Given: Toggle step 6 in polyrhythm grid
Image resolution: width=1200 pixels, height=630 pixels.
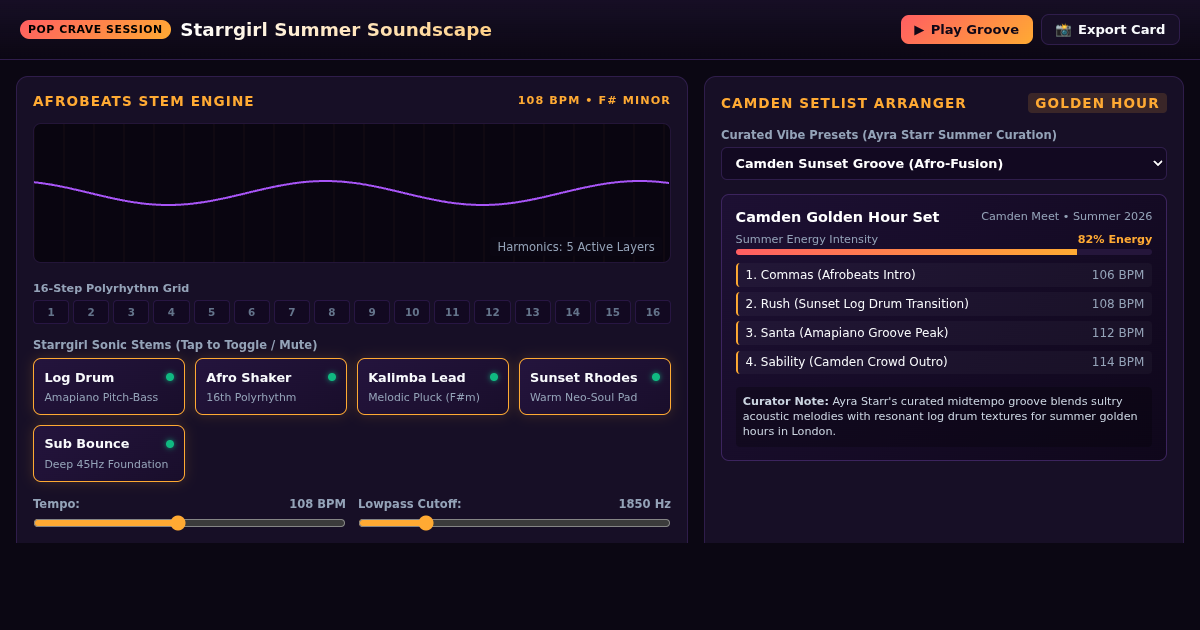Looking at the screenshot, I should (x=251, y=312).
